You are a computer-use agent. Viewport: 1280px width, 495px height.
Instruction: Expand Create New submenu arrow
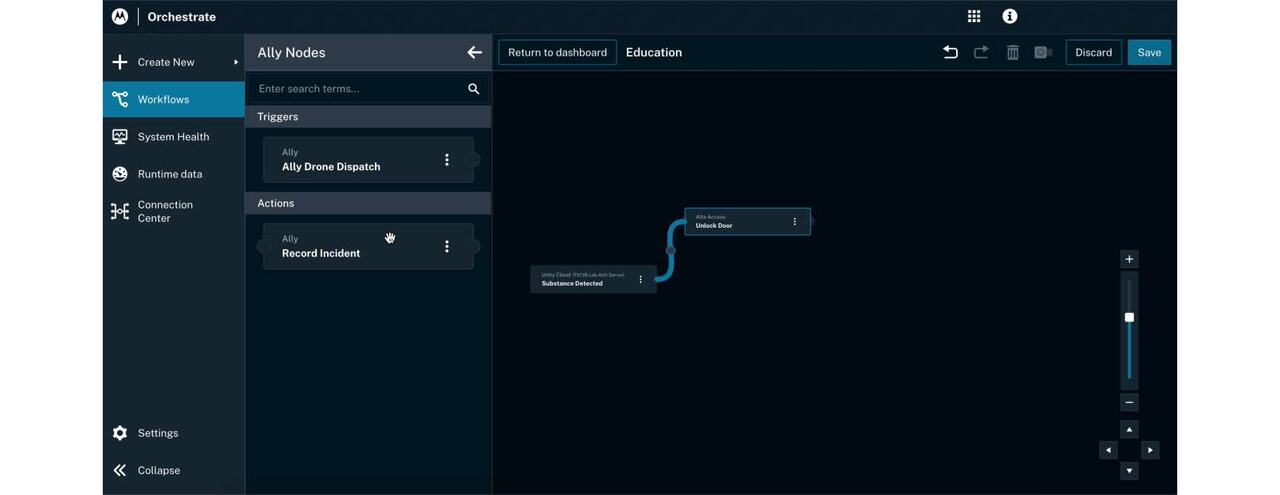click(x=236, y=62)
